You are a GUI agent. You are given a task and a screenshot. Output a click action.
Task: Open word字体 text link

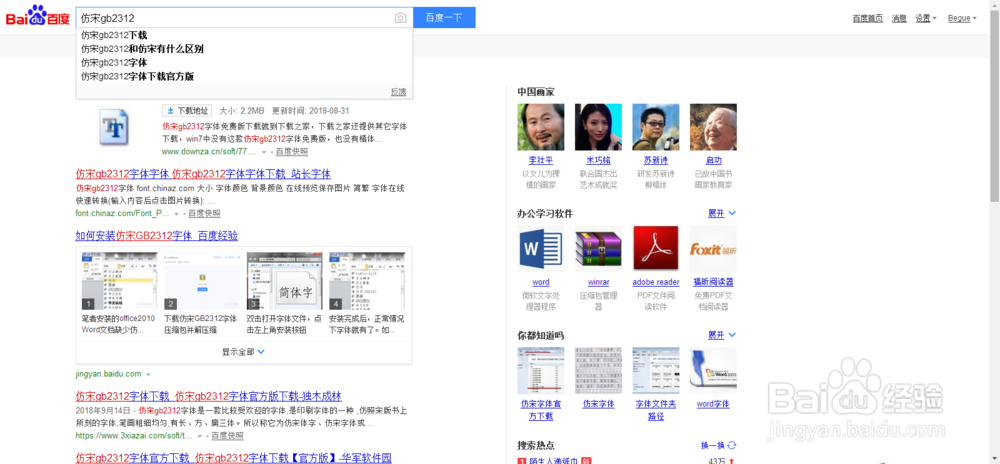tap(713, 404)
